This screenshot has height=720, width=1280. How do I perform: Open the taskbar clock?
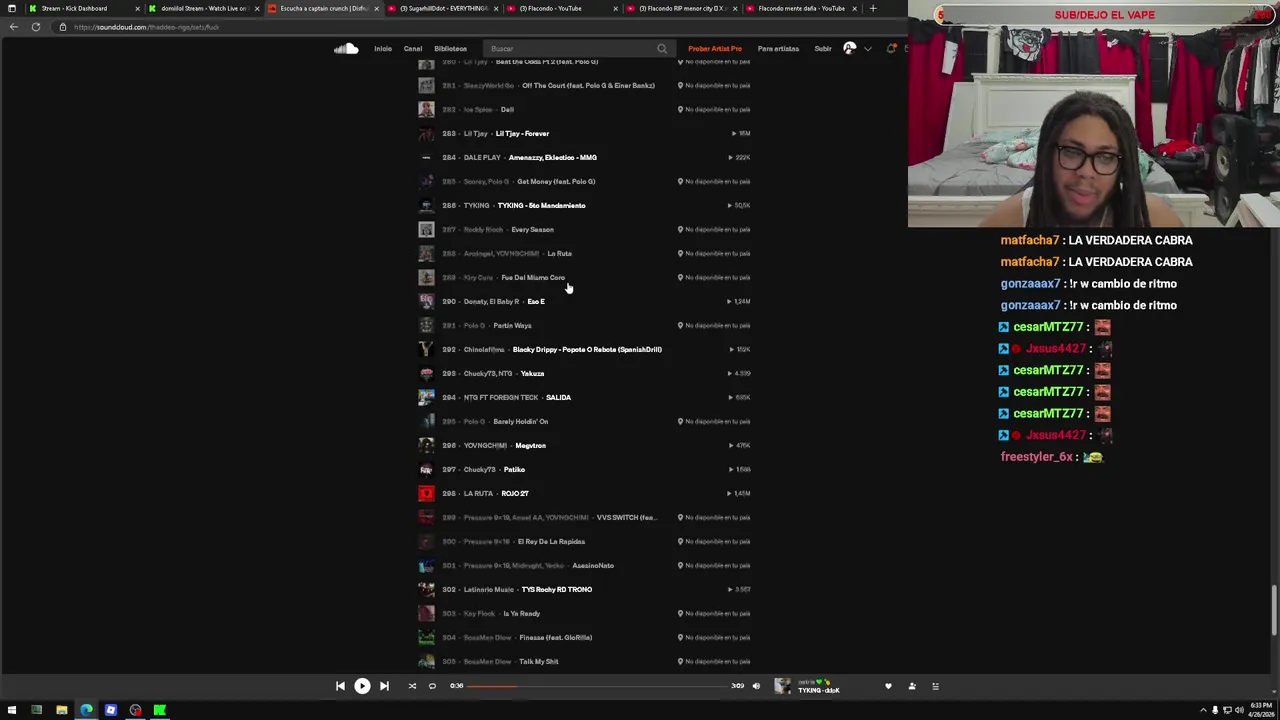coord(1260,710)
